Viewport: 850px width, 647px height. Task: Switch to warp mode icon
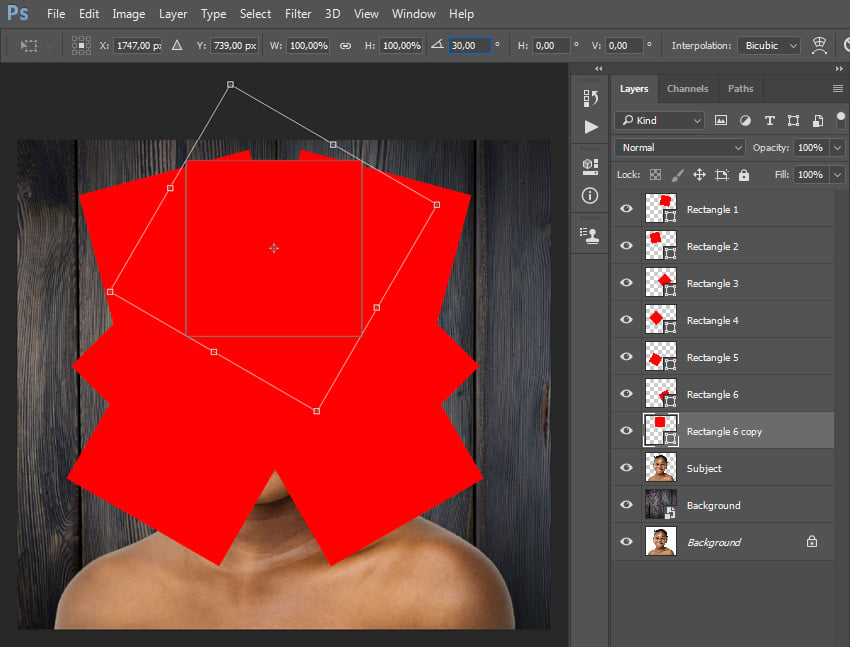coord(819,46)
